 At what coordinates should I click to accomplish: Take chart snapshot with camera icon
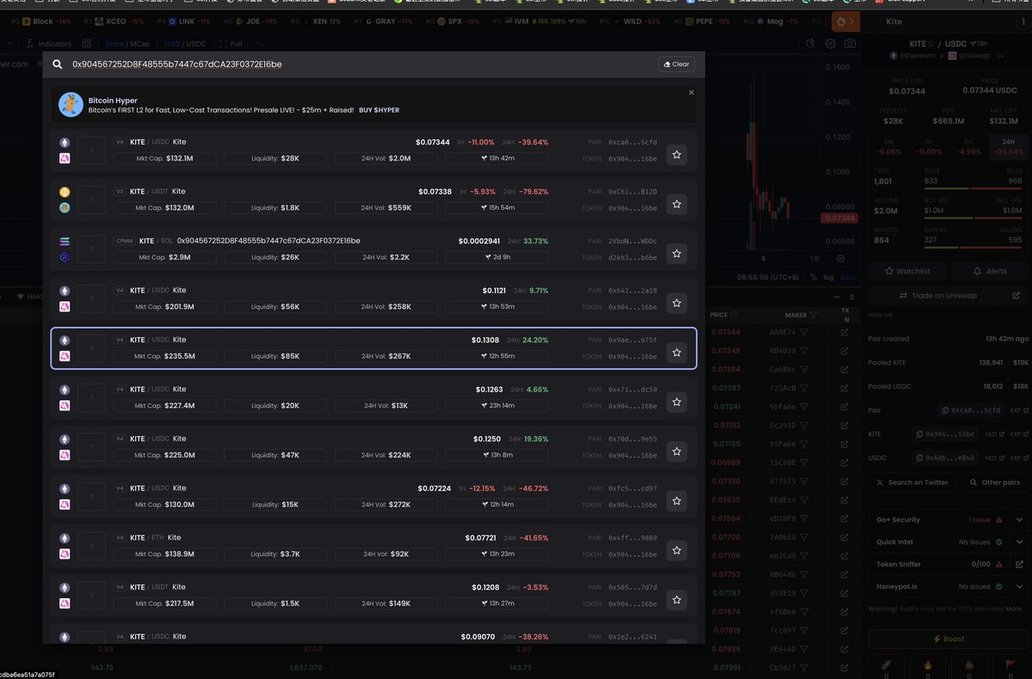tap(850, 44)
